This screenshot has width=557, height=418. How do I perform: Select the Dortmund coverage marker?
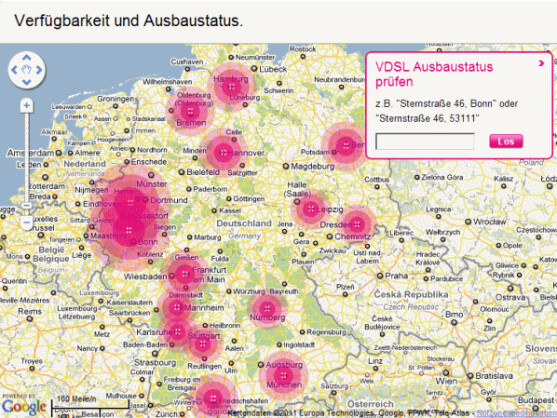pos(130,202)
